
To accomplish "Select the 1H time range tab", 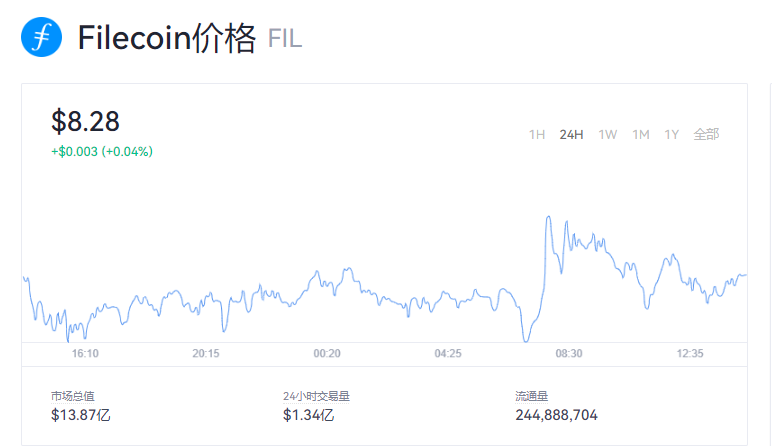I will (537, 134).
